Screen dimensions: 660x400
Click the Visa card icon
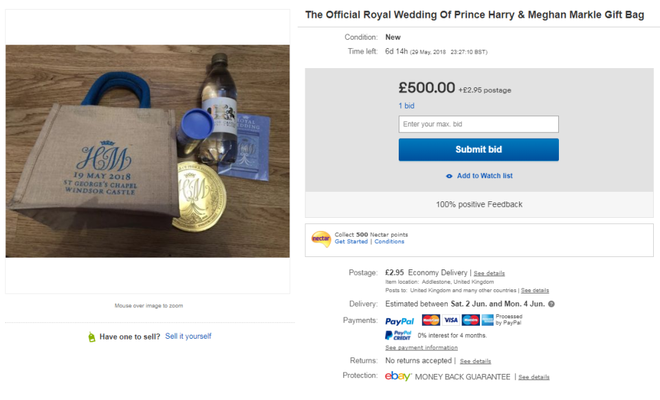click(450, 320)
